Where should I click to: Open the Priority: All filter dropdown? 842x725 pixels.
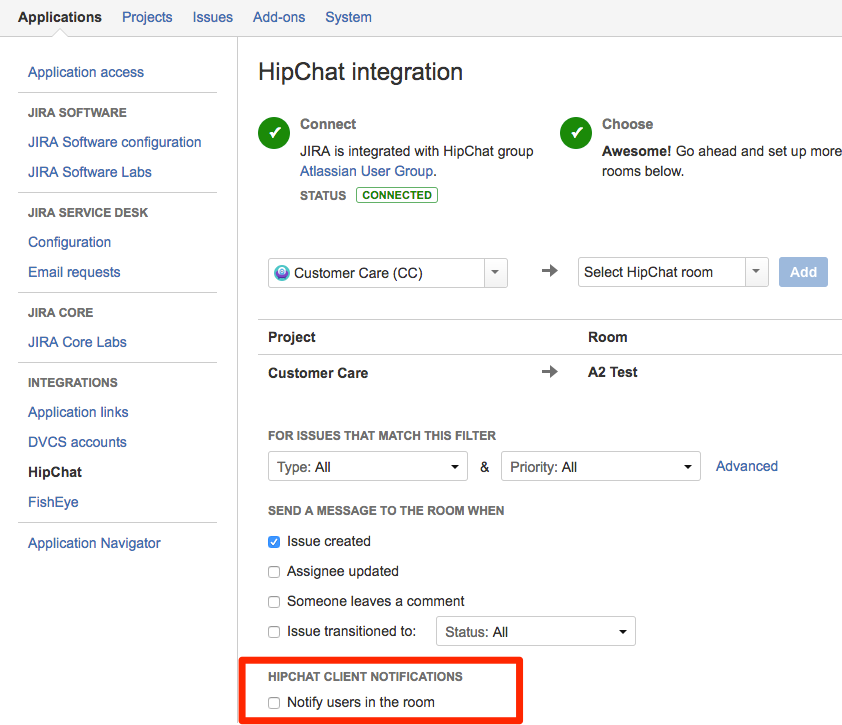(600, 466)
